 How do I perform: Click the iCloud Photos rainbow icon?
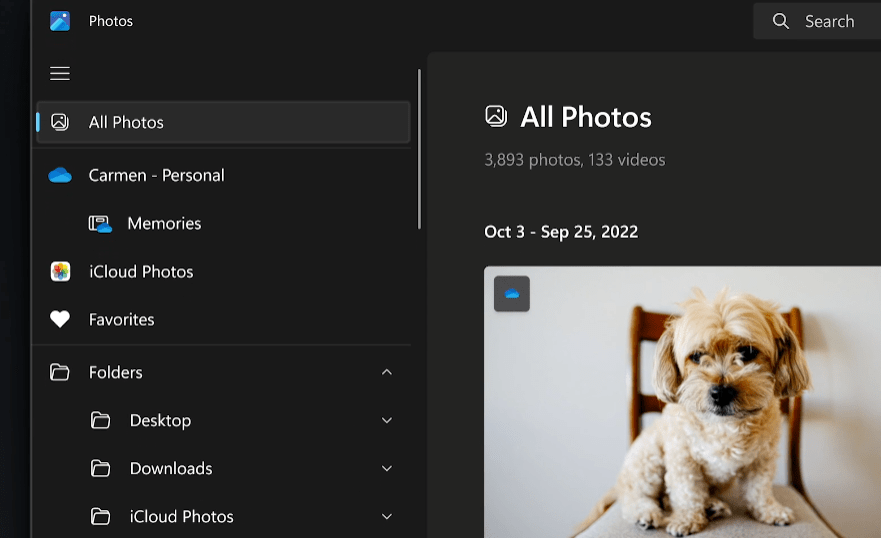(60, 272)
